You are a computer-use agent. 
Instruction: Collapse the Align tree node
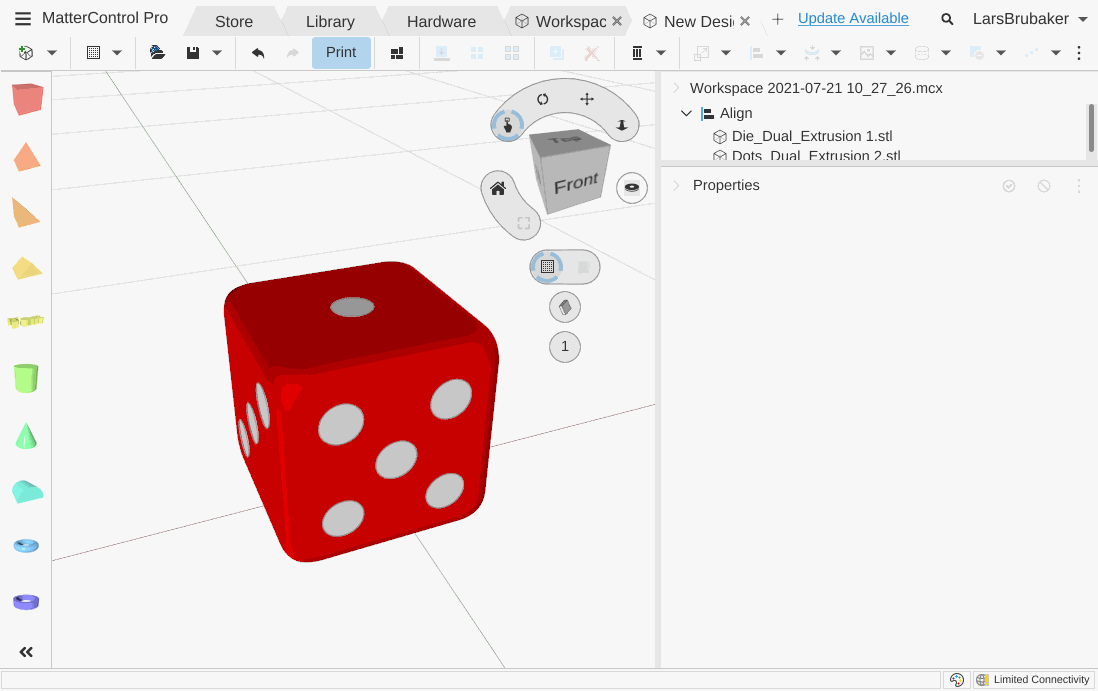click(x=686, y=114)
